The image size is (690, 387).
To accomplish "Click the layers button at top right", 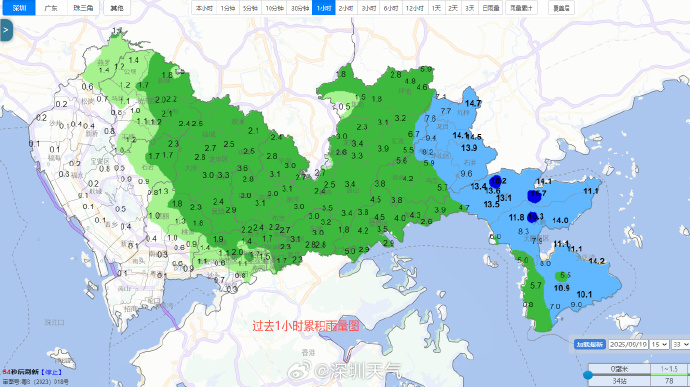I will pyautogui.click(x=561, y=8).
